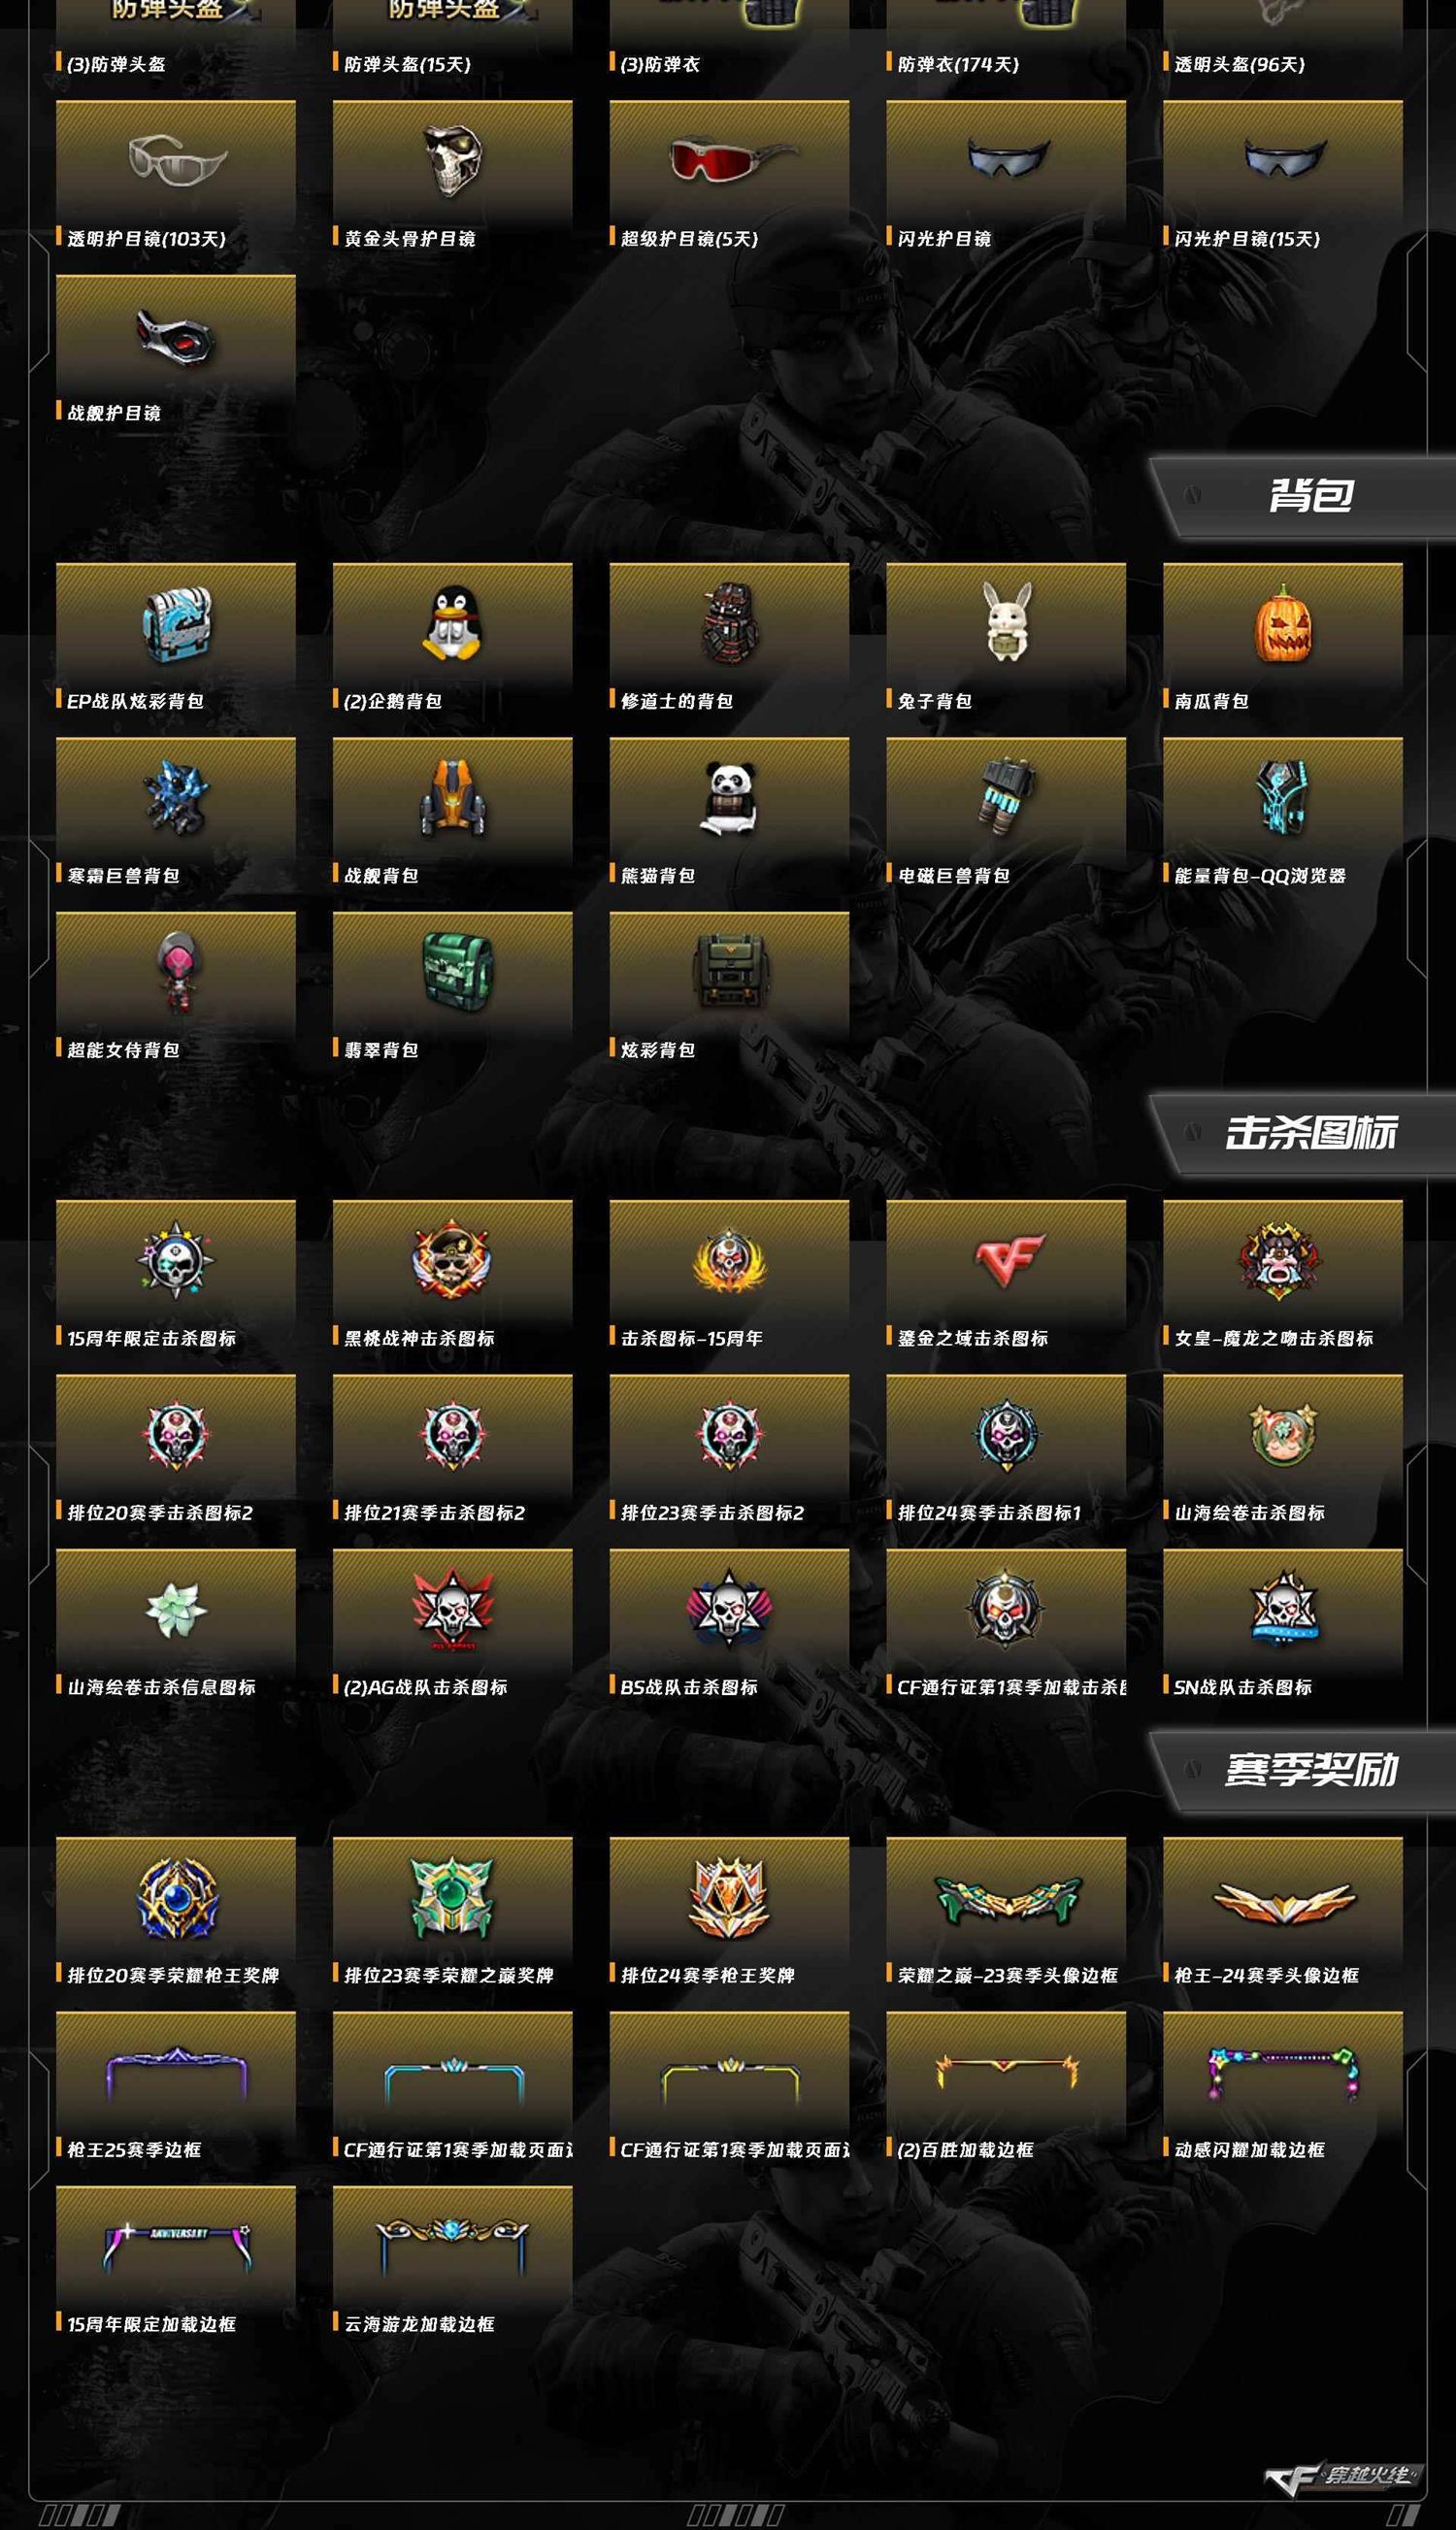Open the 背包 section header
This screenshot has width=1456, height=2530.
point(1302,497)
